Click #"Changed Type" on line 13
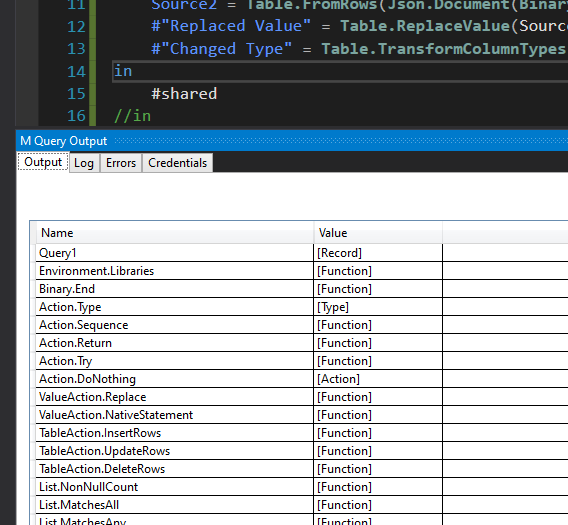The width and height of the screenshot is (568, 525). (x=221, y=49)
